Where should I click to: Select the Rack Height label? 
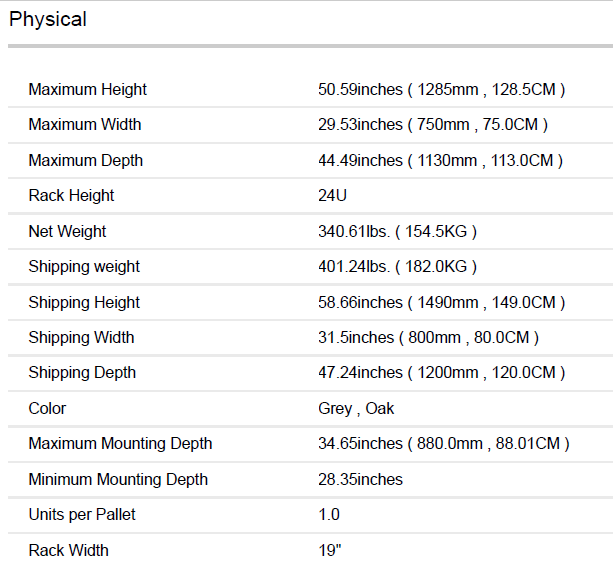(72, 196)
